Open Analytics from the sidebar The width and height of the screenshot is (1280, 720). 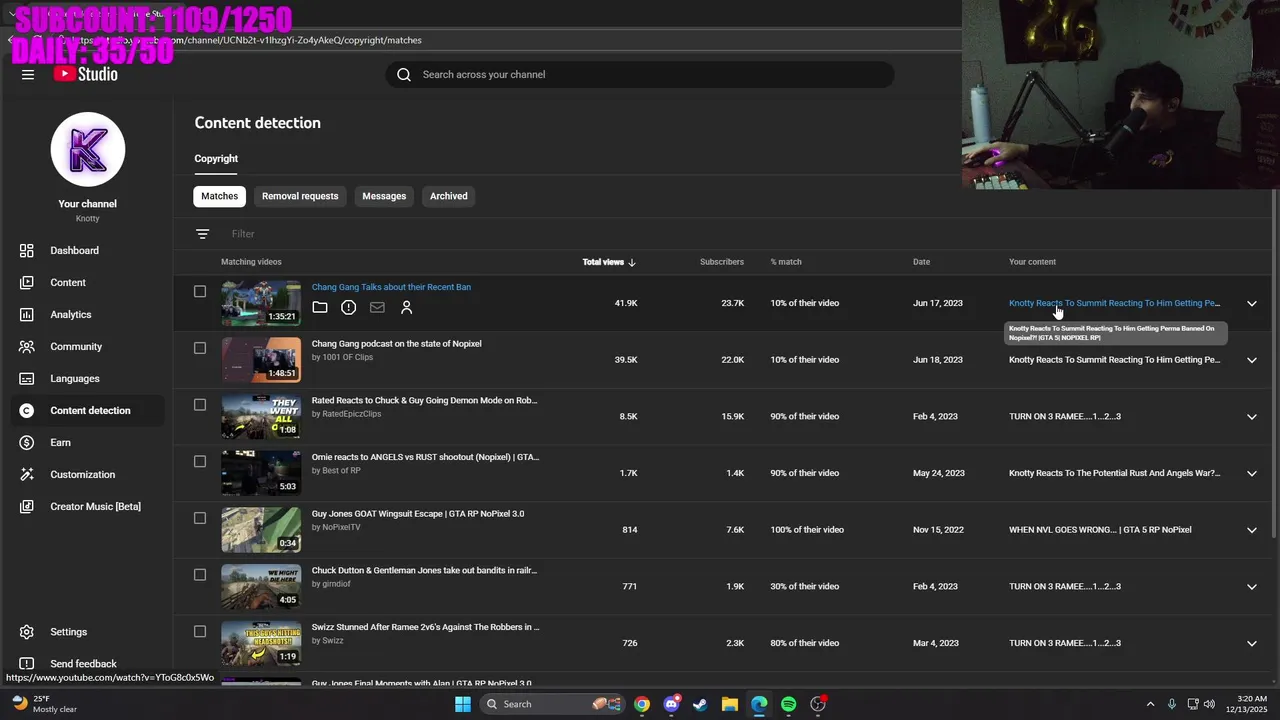coord(87,314)
